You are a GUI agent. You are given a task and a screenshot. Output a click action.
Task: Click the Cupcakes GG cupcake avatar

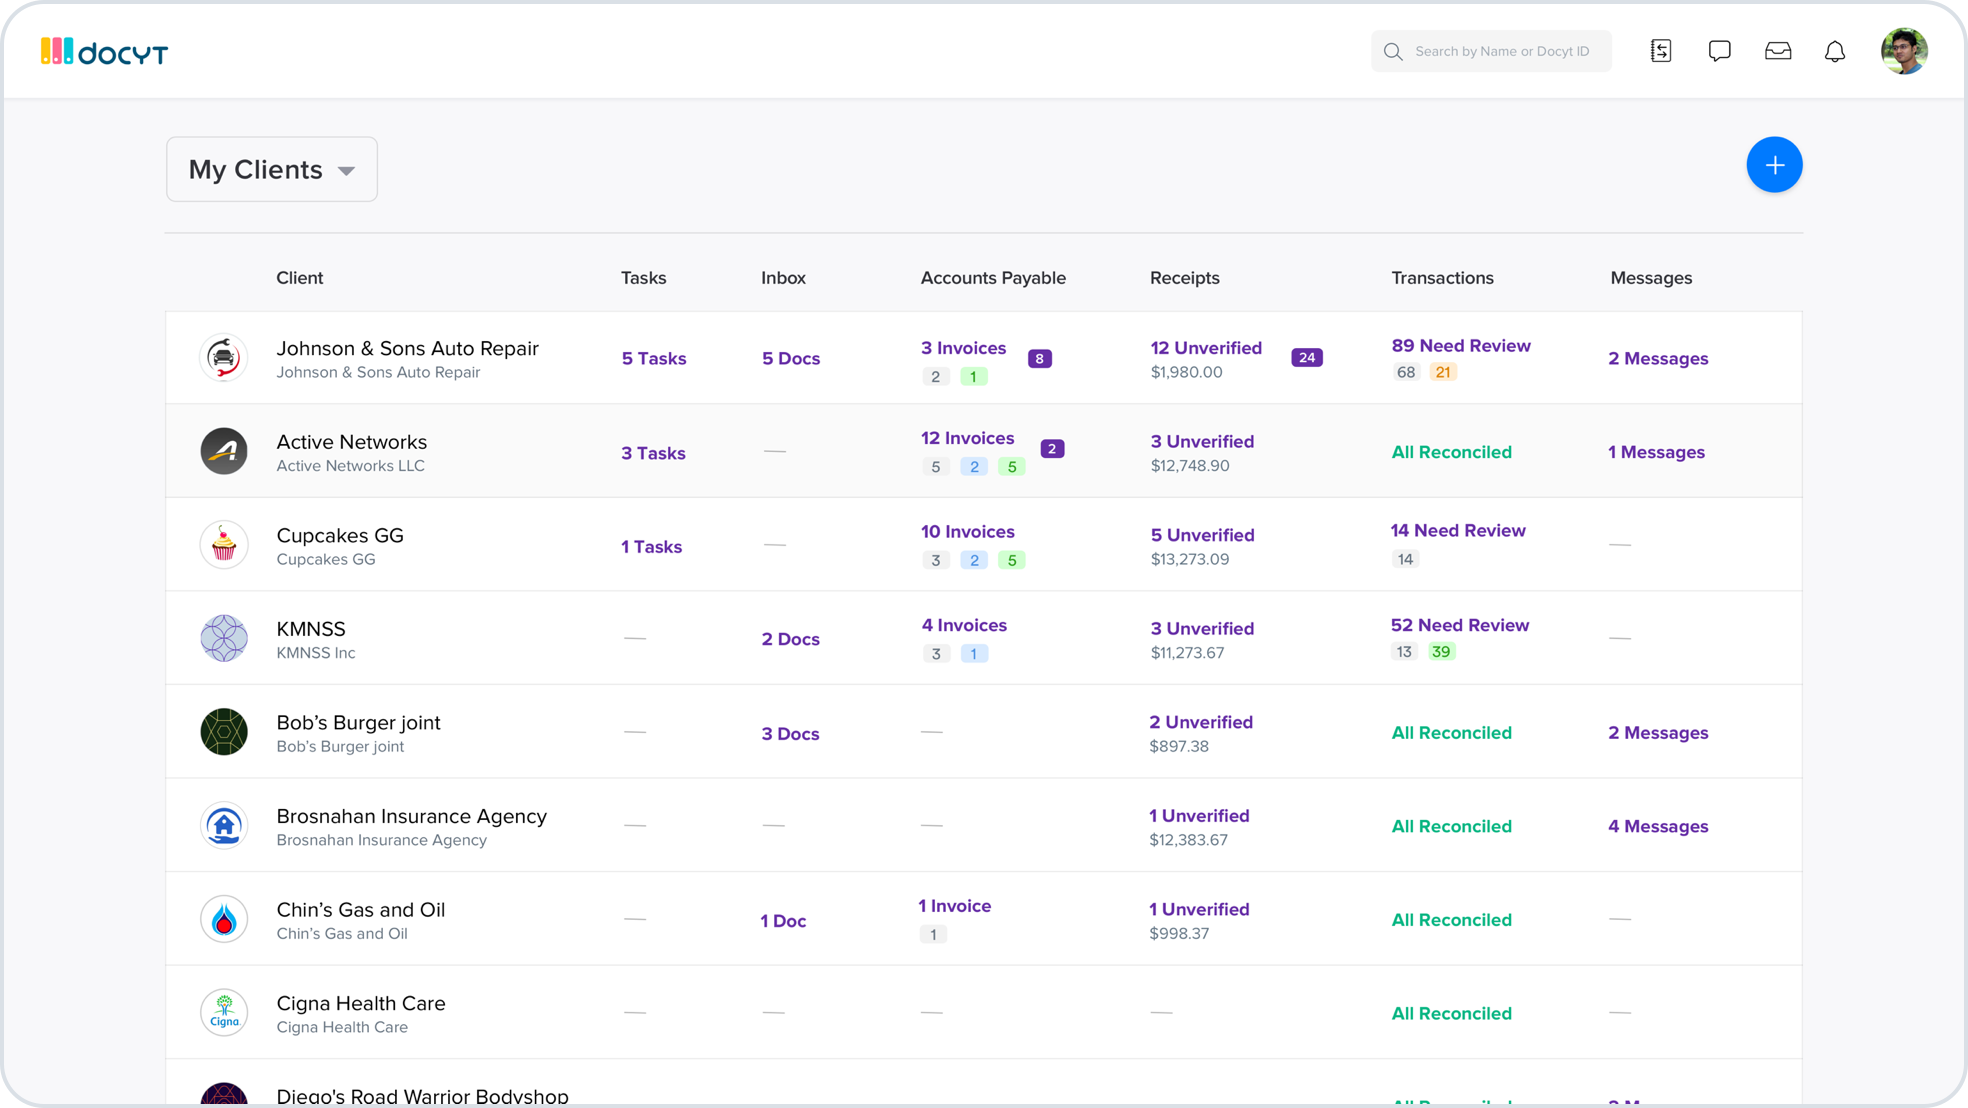tap(224, 545)
